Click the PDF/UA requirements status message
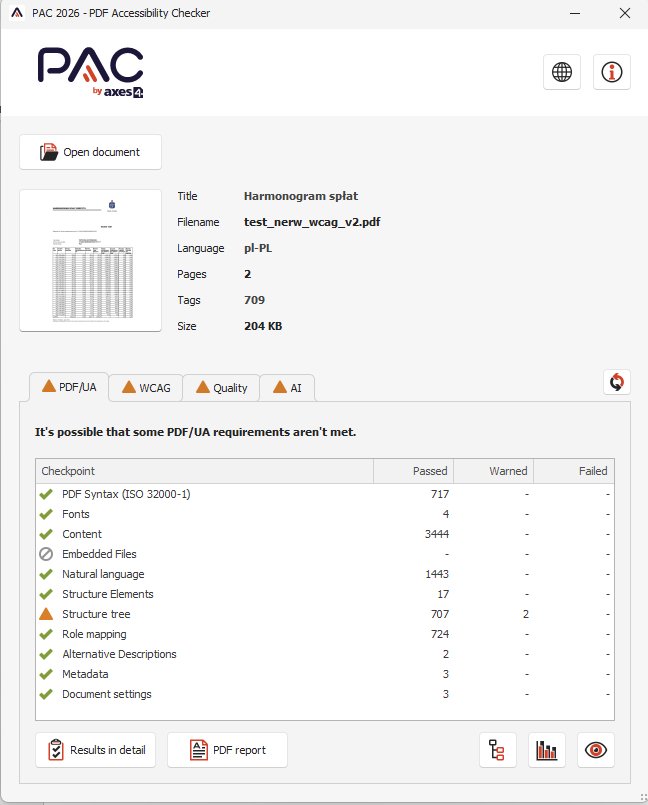This screenshot has width=648, height=805. pyautogui.click(x=196, y=432)
